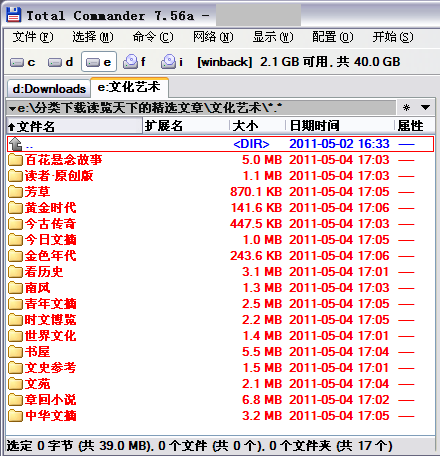Click the 6.8 MB size value
The height and width of the screenshot is (456, 440).
click(262, 400)
